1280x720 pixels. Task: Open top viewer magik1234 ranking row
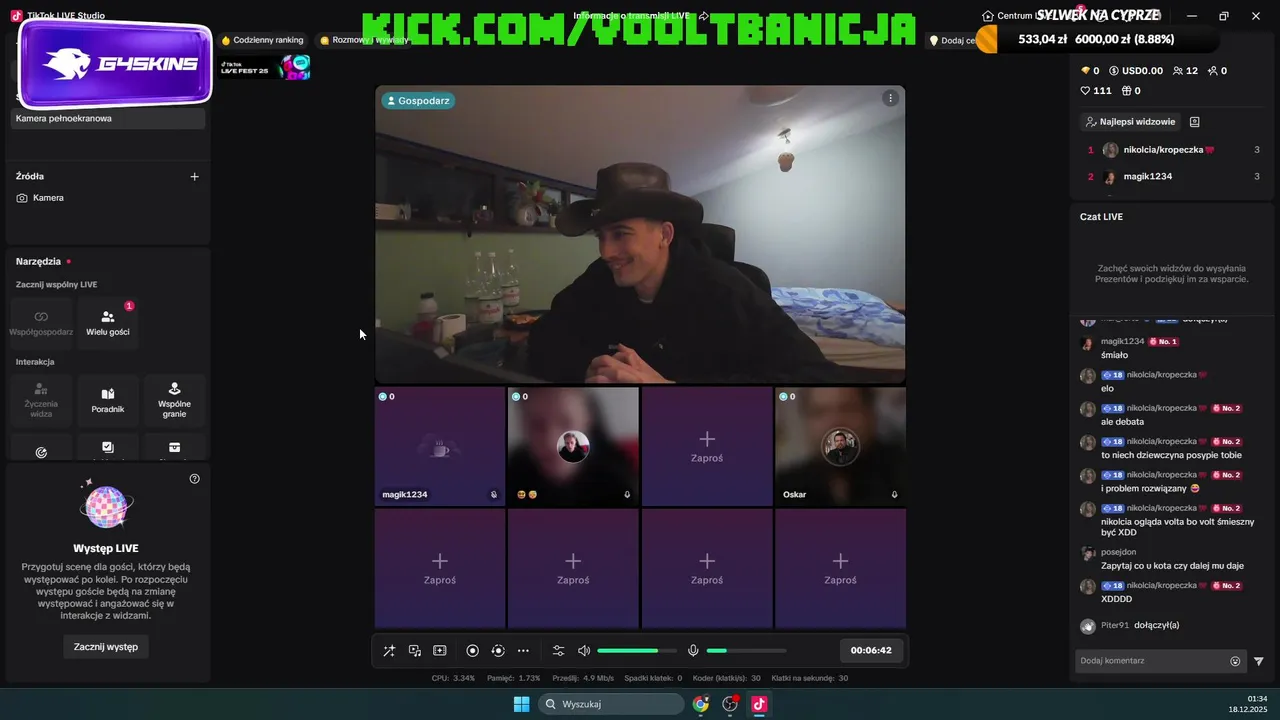pos(1173,177)
